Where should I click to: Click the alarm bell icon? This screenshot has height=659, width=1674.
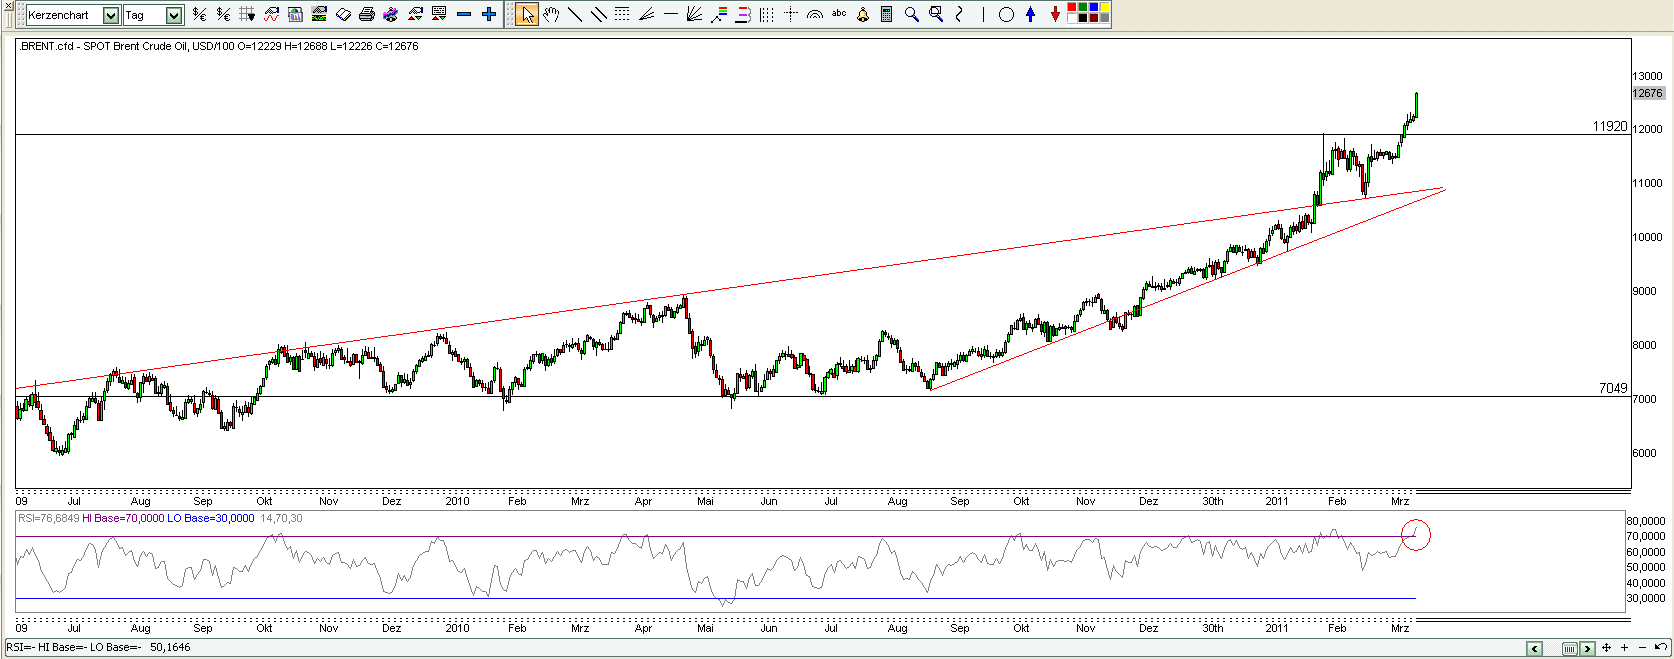click(x=863, y=14)
